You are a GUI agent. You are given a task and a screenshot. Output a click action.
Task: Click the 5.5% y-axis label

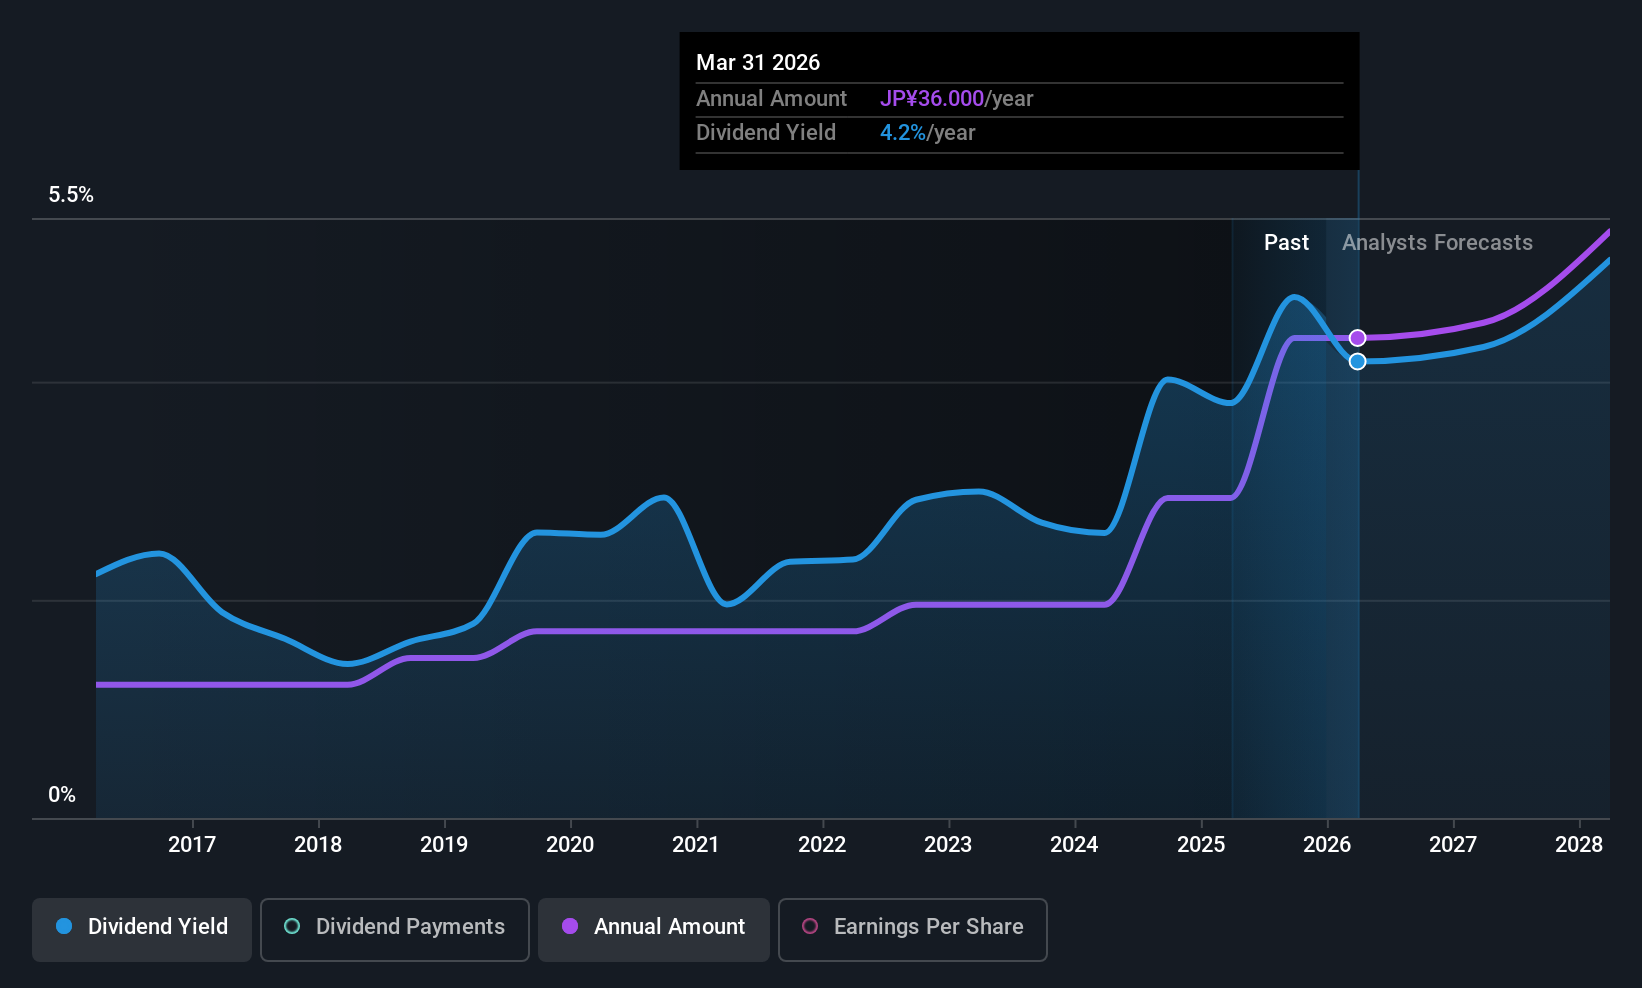(x=71, y=194)
